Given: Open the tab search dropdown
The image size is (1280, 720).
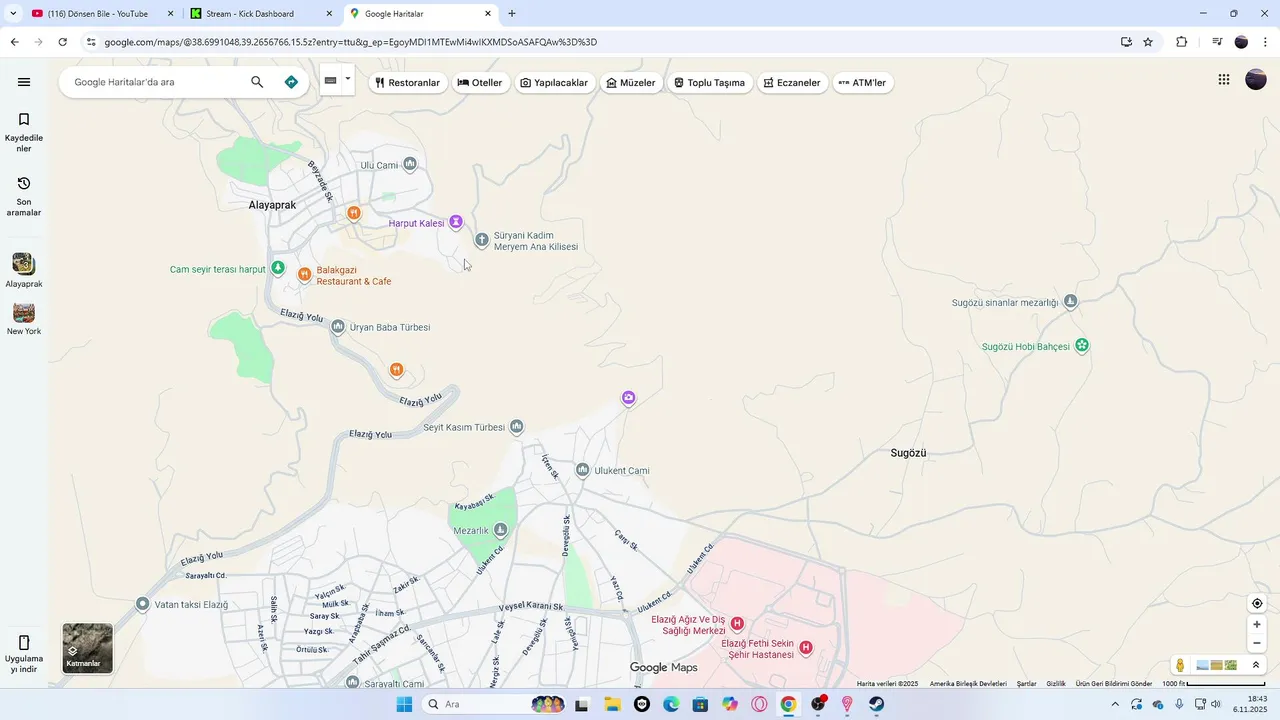Looking at the screenshot, I should (13, 14).
